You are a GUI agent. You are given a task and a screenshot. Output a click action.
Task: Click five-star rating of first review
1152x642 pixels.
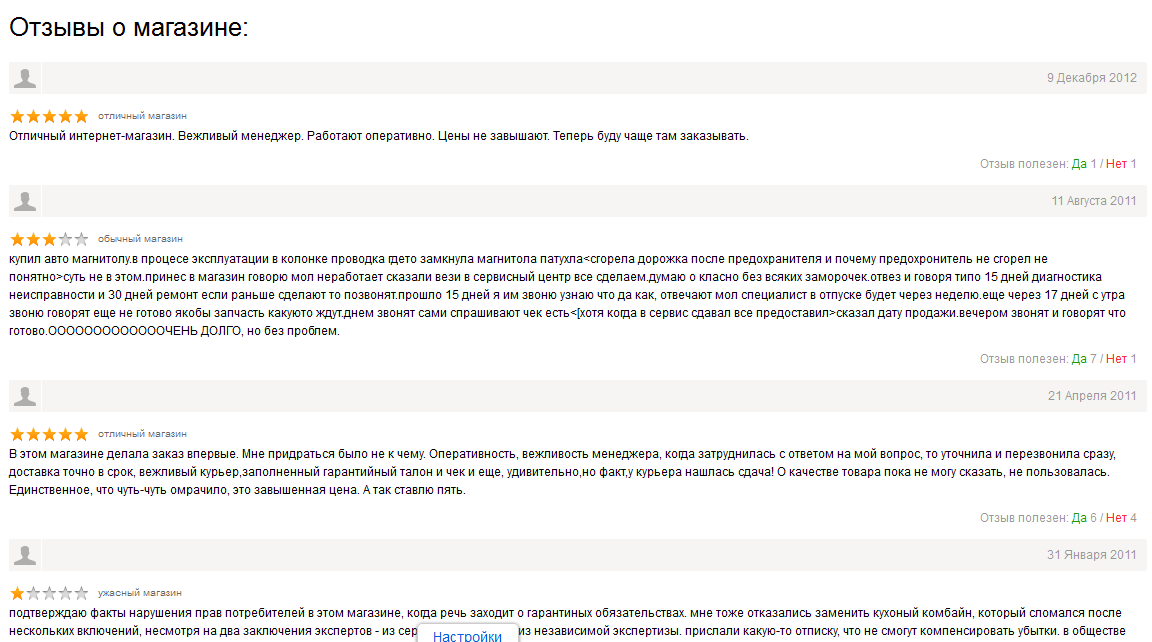49,116
